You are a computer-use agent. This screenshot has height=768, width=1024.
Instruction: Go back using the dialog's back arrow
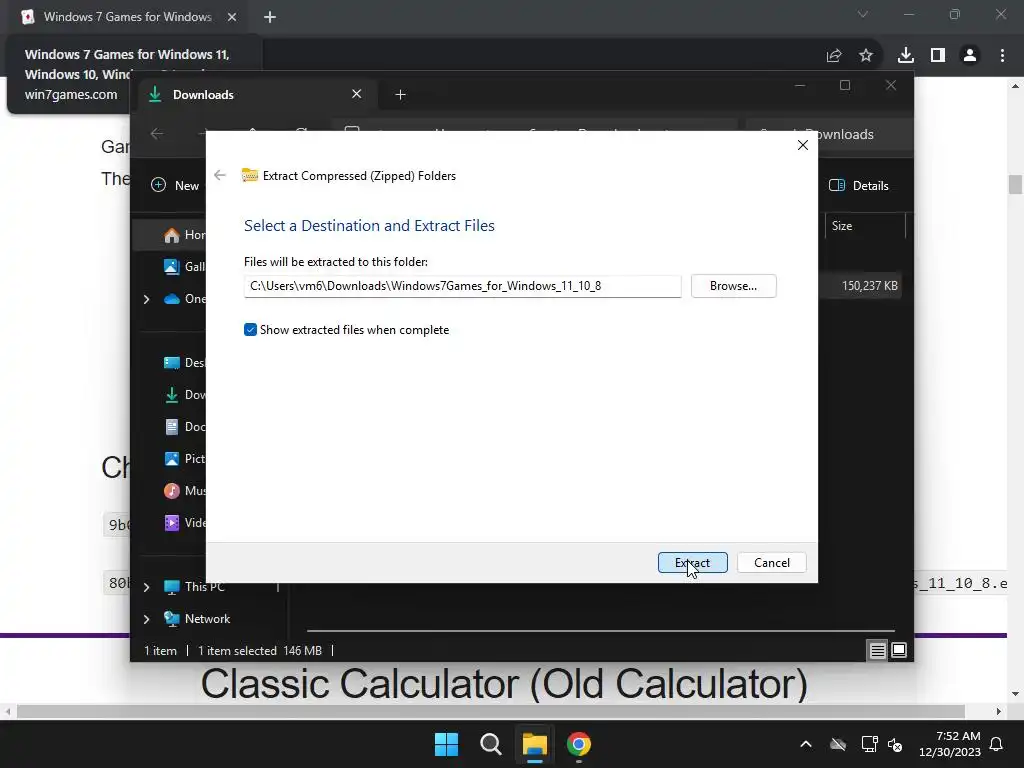point(220,175)
